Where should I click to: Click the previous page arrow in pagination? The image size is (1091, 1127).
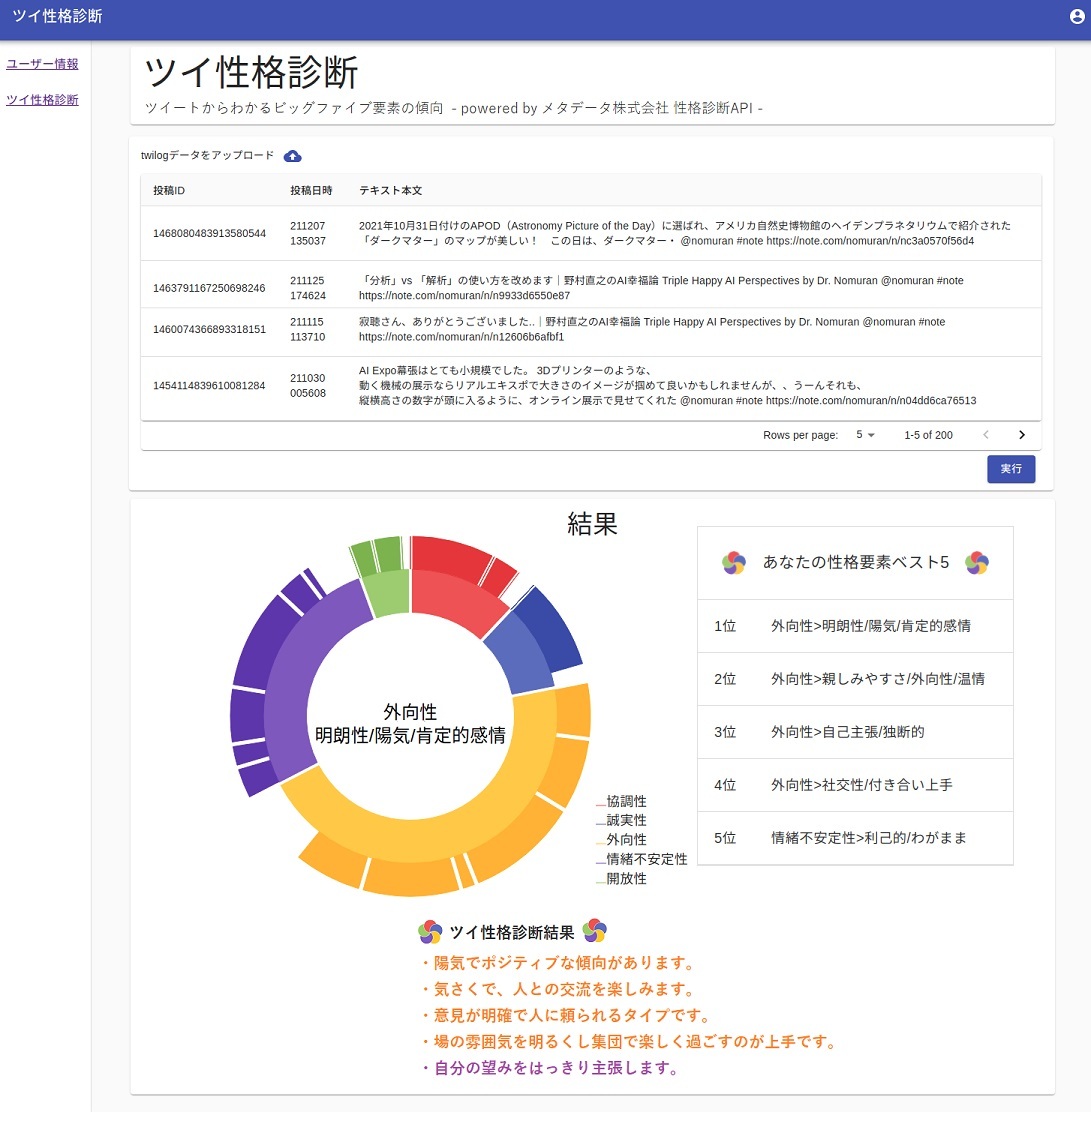pyautogui.click(x=986, y=435)
